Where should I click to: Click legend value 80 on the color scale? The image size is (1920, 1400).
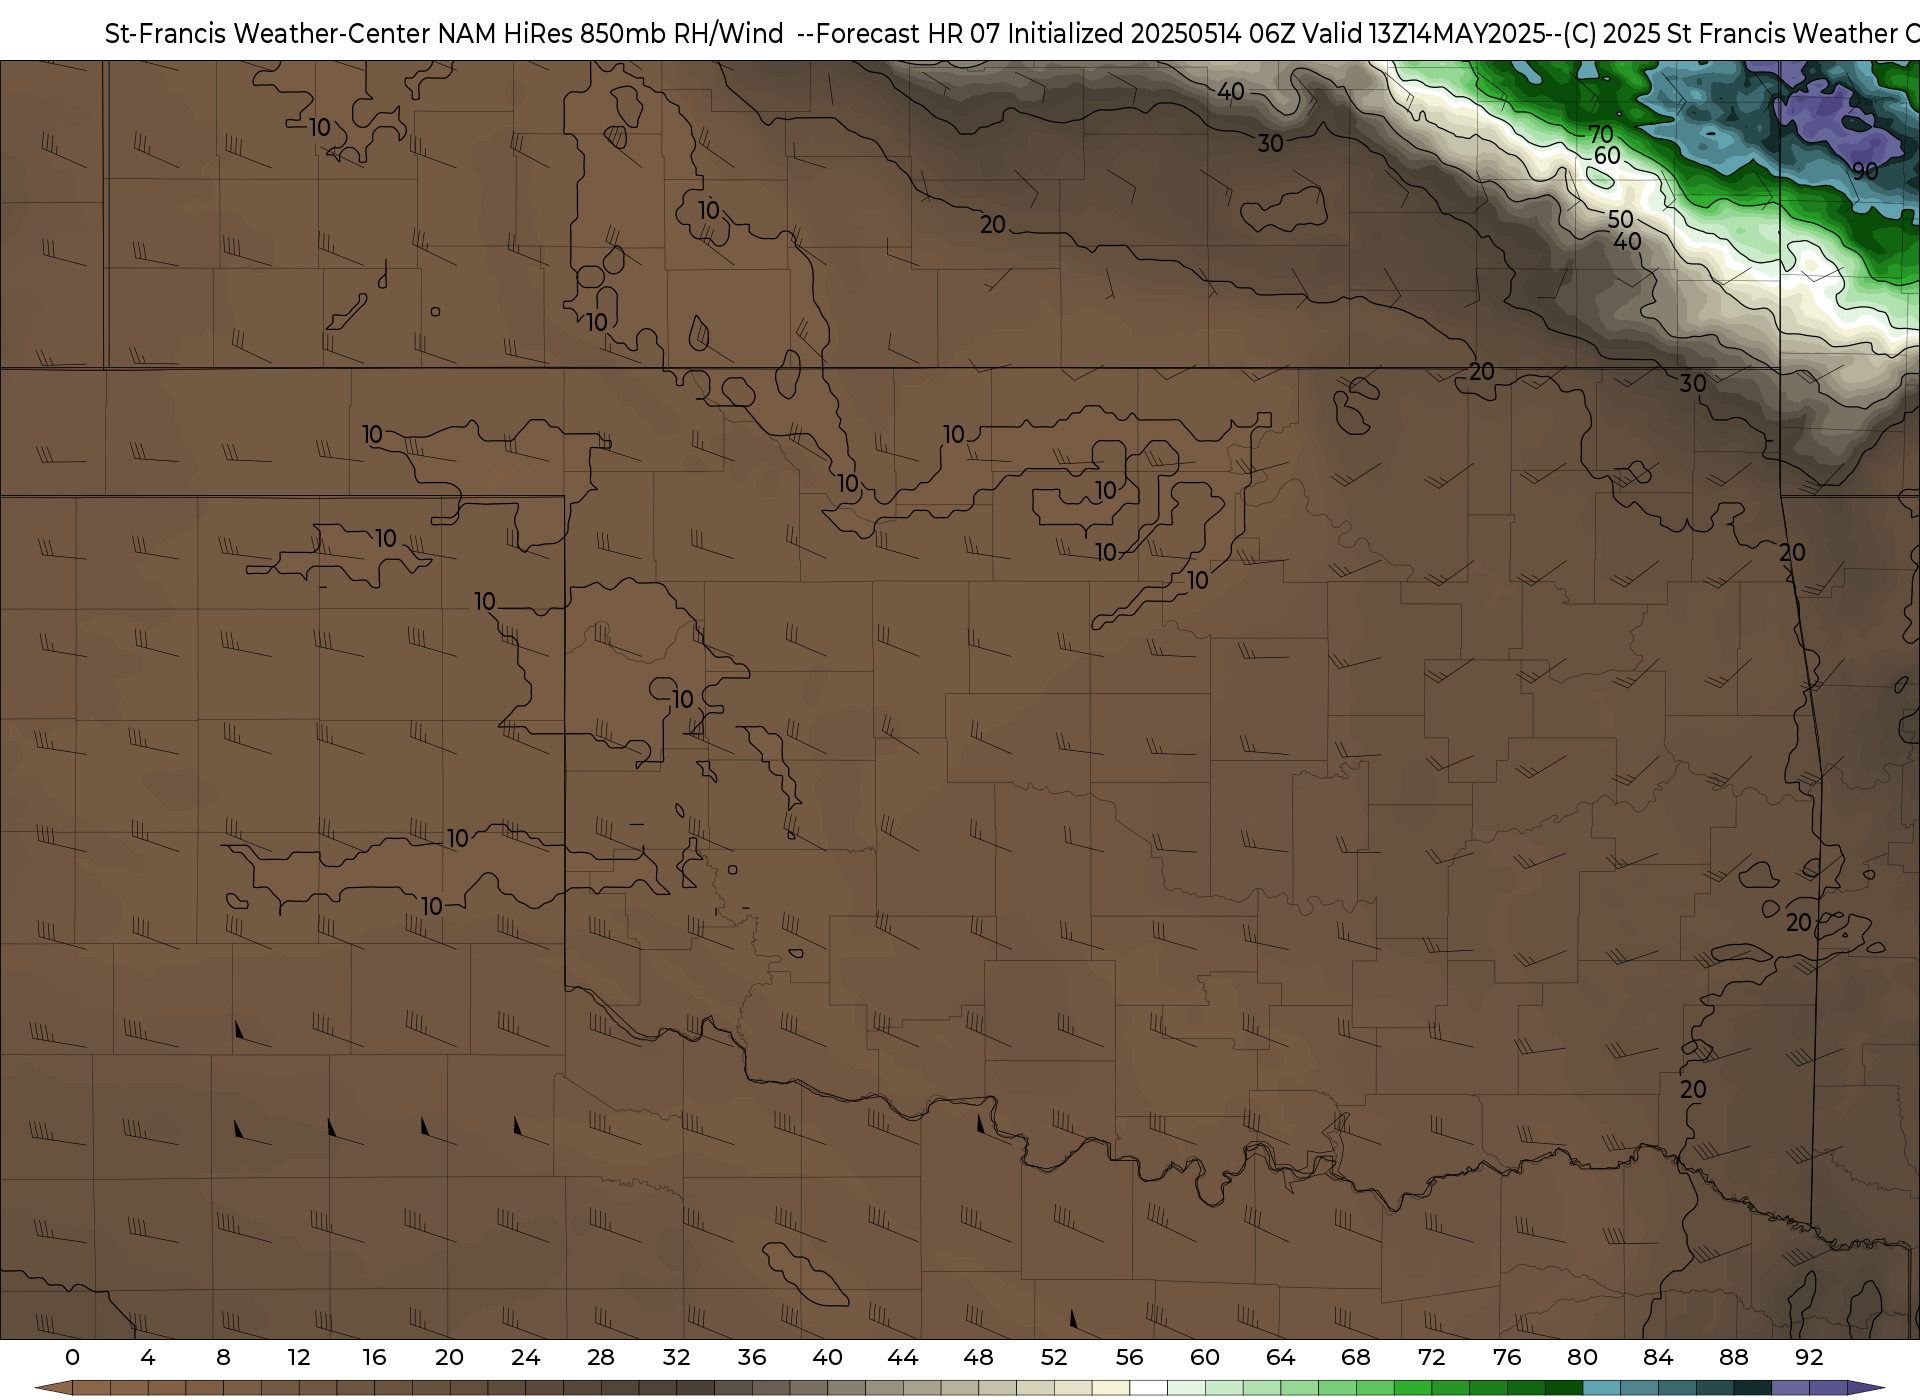tap(1582, 1357)
